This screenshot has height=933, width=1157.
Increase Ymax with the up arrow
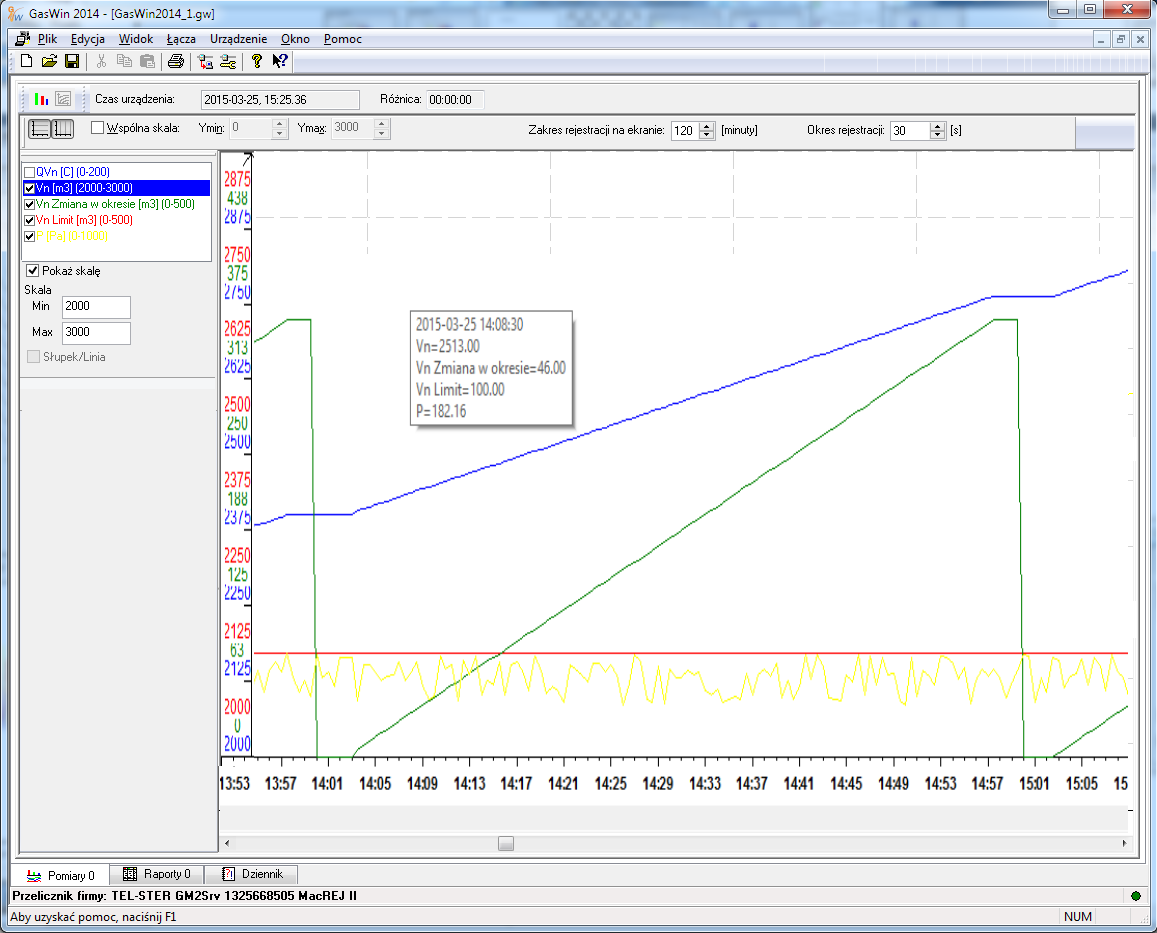[x=381, y=123]
